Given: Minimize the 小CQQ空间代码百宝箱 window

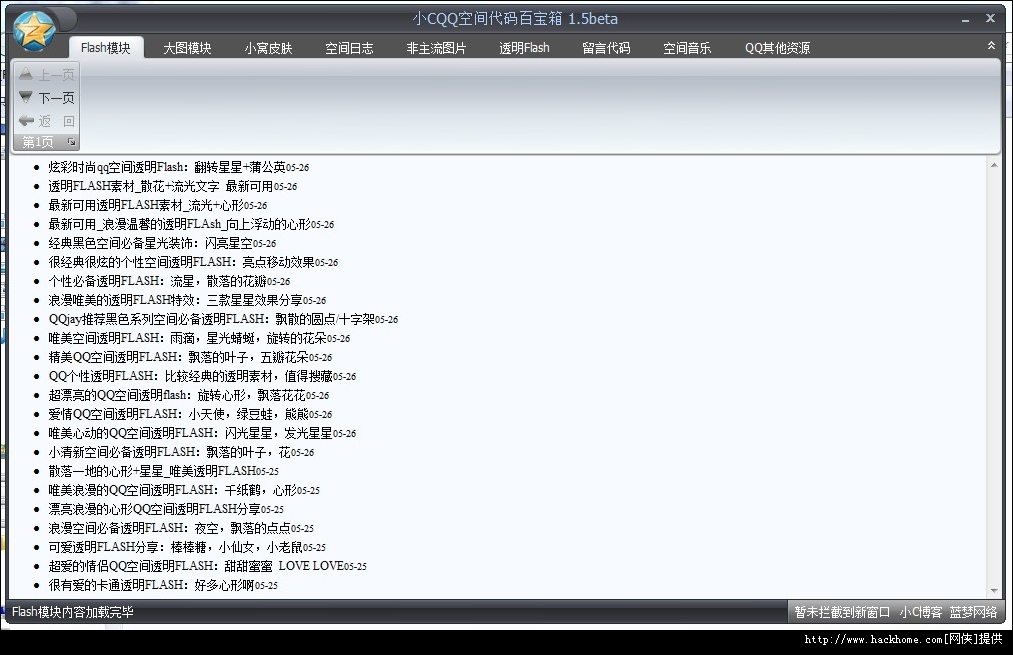Looking at the screenshot, I should tap(965, 19).
